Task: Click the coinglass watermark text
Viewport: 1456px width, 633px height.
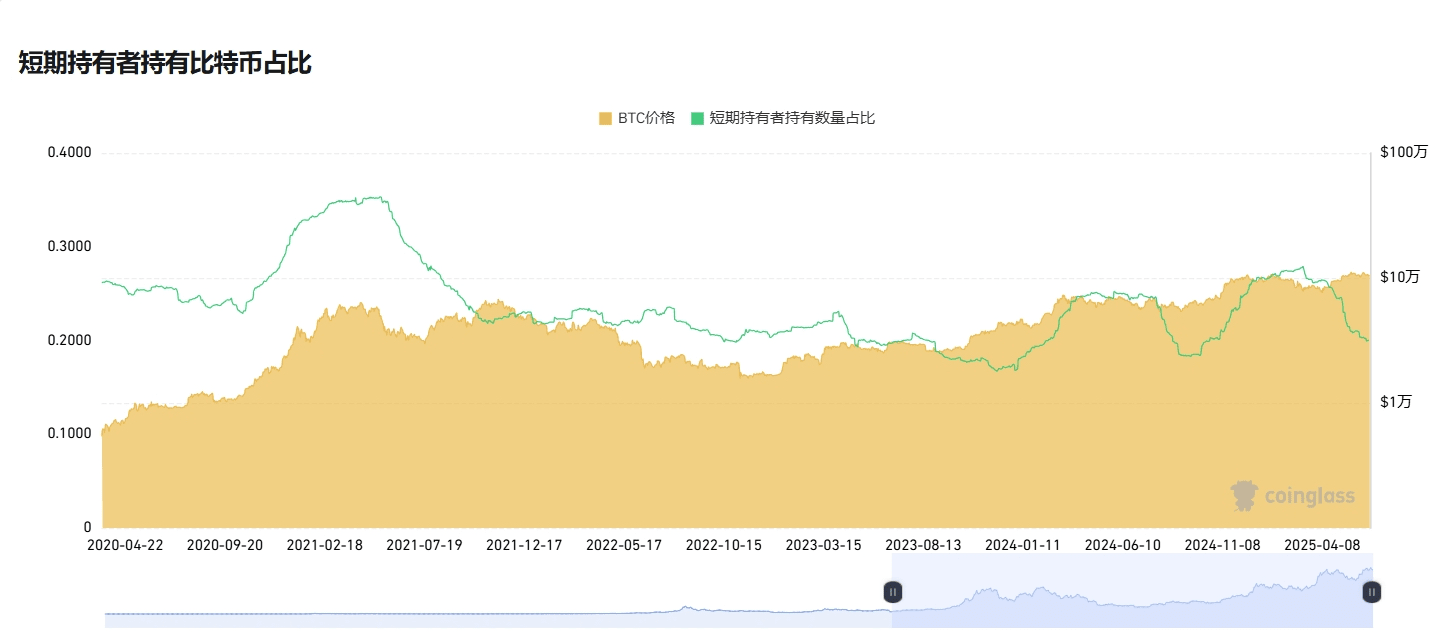Action: point(1310,496)
